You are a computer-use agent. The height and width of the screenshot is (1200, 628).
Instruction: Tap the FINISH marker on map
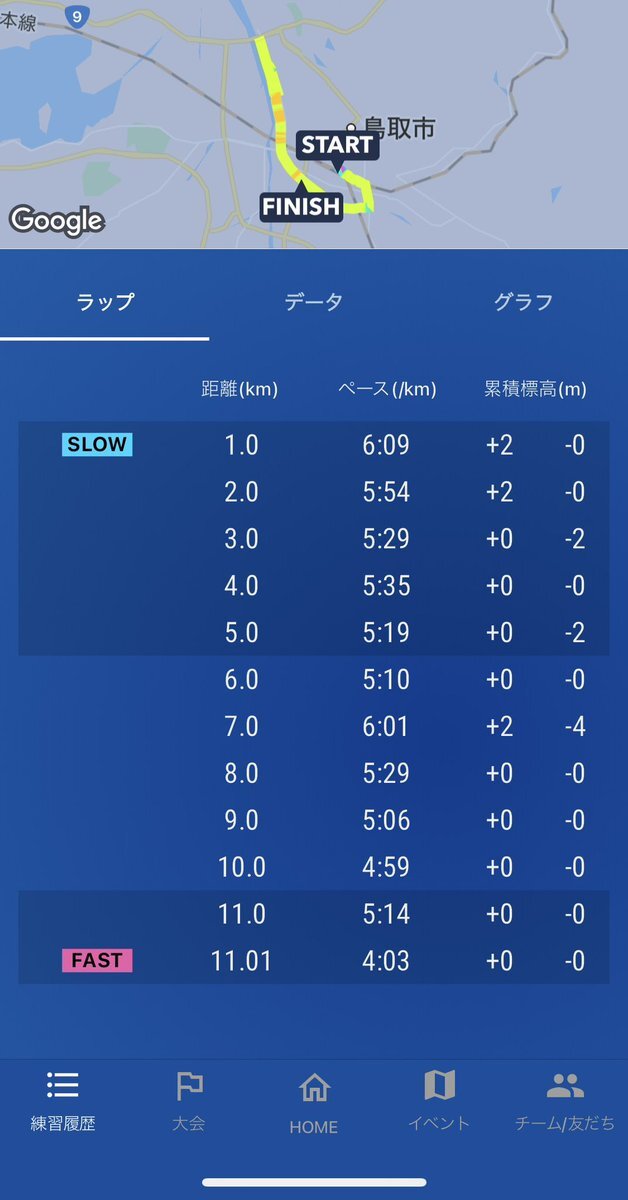[301, 207]
